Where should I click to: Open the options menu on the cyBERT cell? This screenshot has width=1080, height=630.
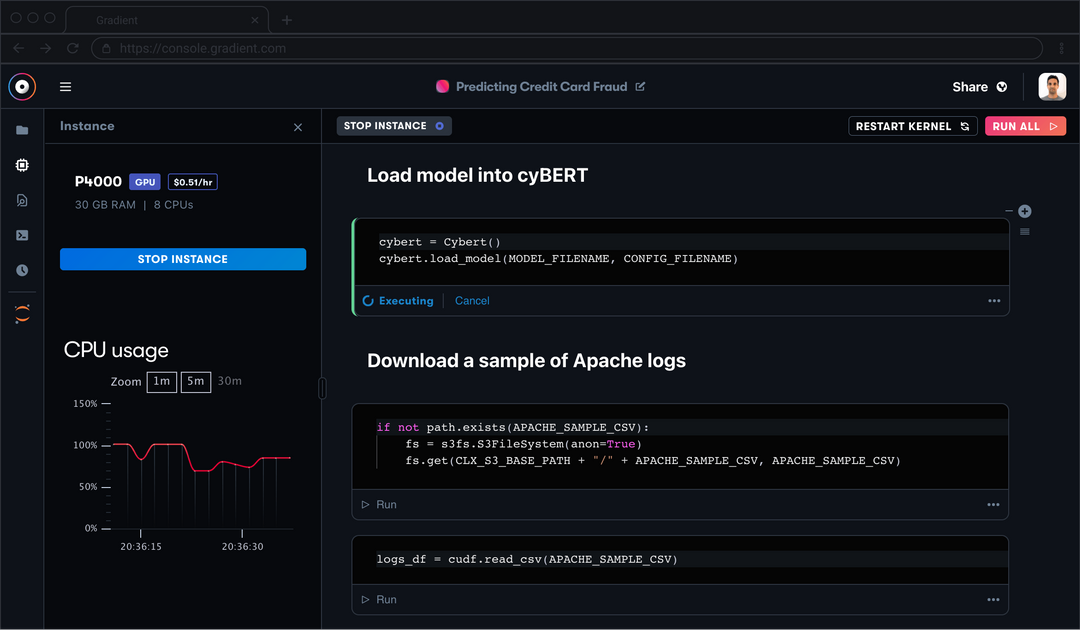click(x=993, y=300)
